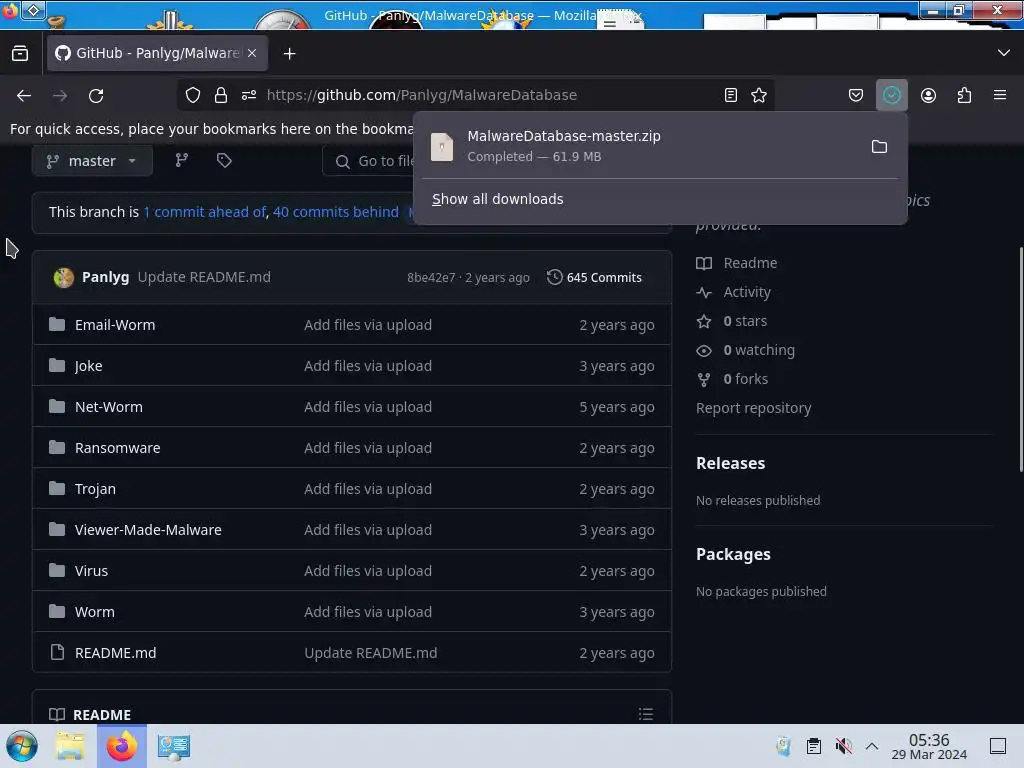Reload the GitHub page
This screenshot has width=1024, height=768.
(96, 95)
